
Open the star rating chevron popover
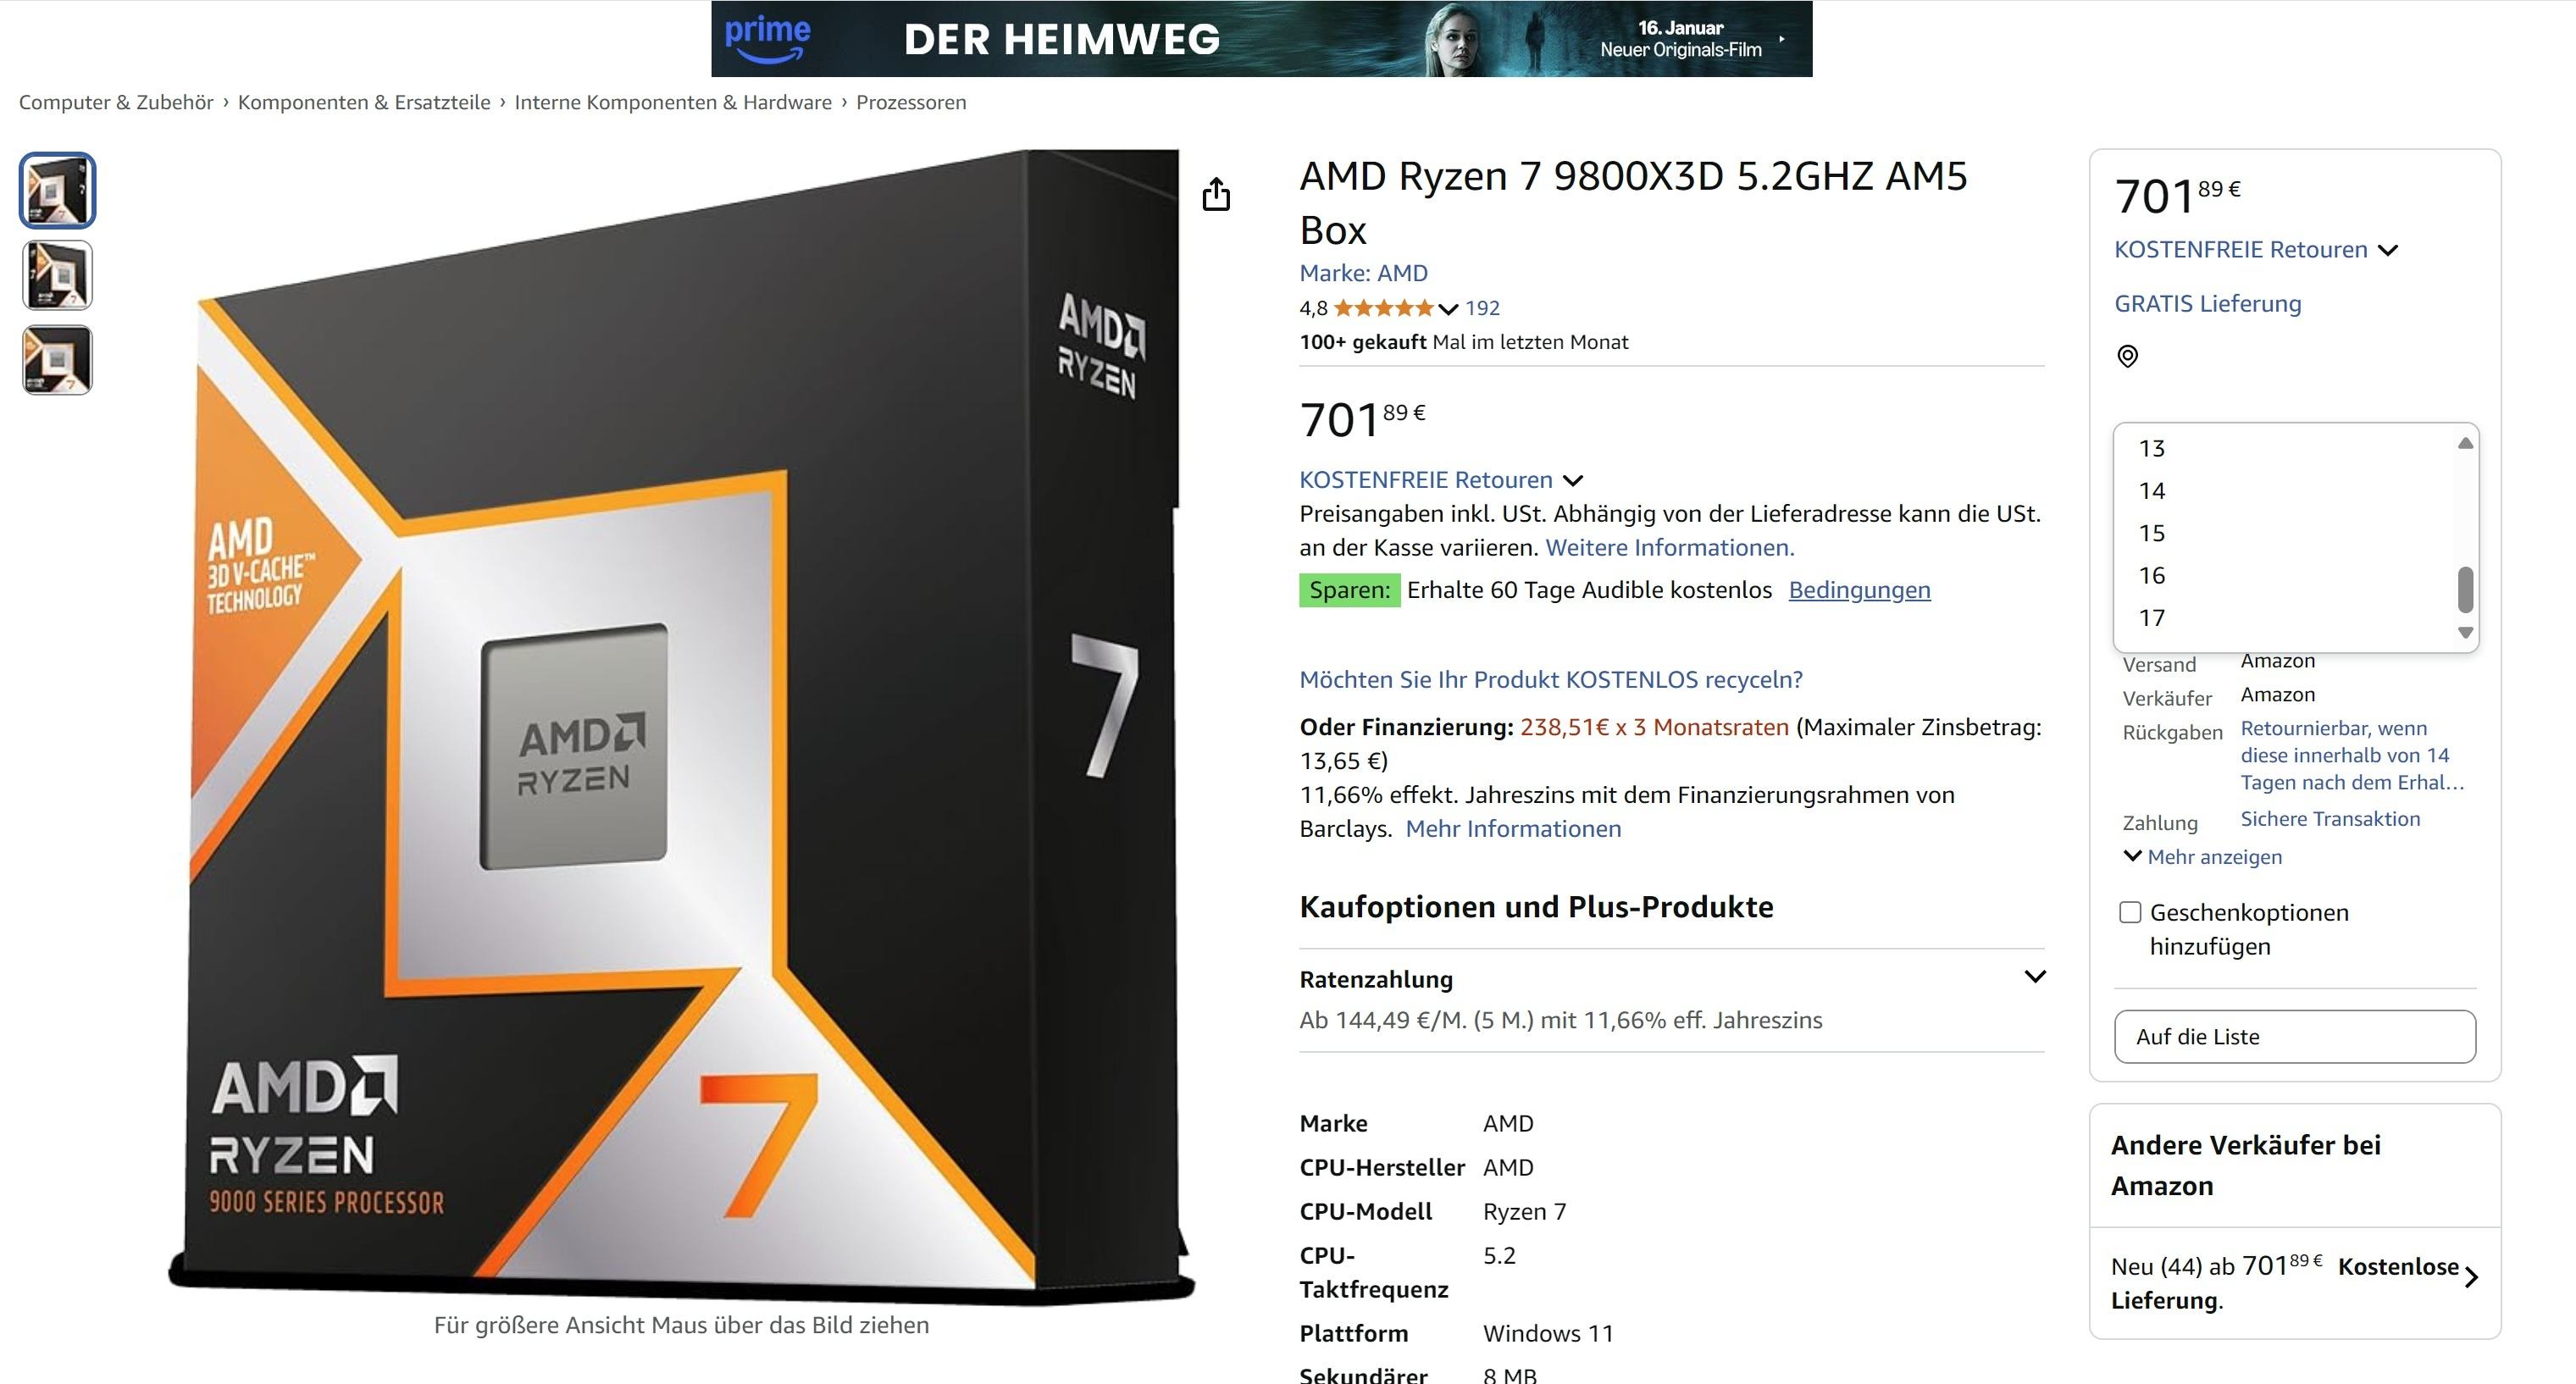tap(1448, 309)
